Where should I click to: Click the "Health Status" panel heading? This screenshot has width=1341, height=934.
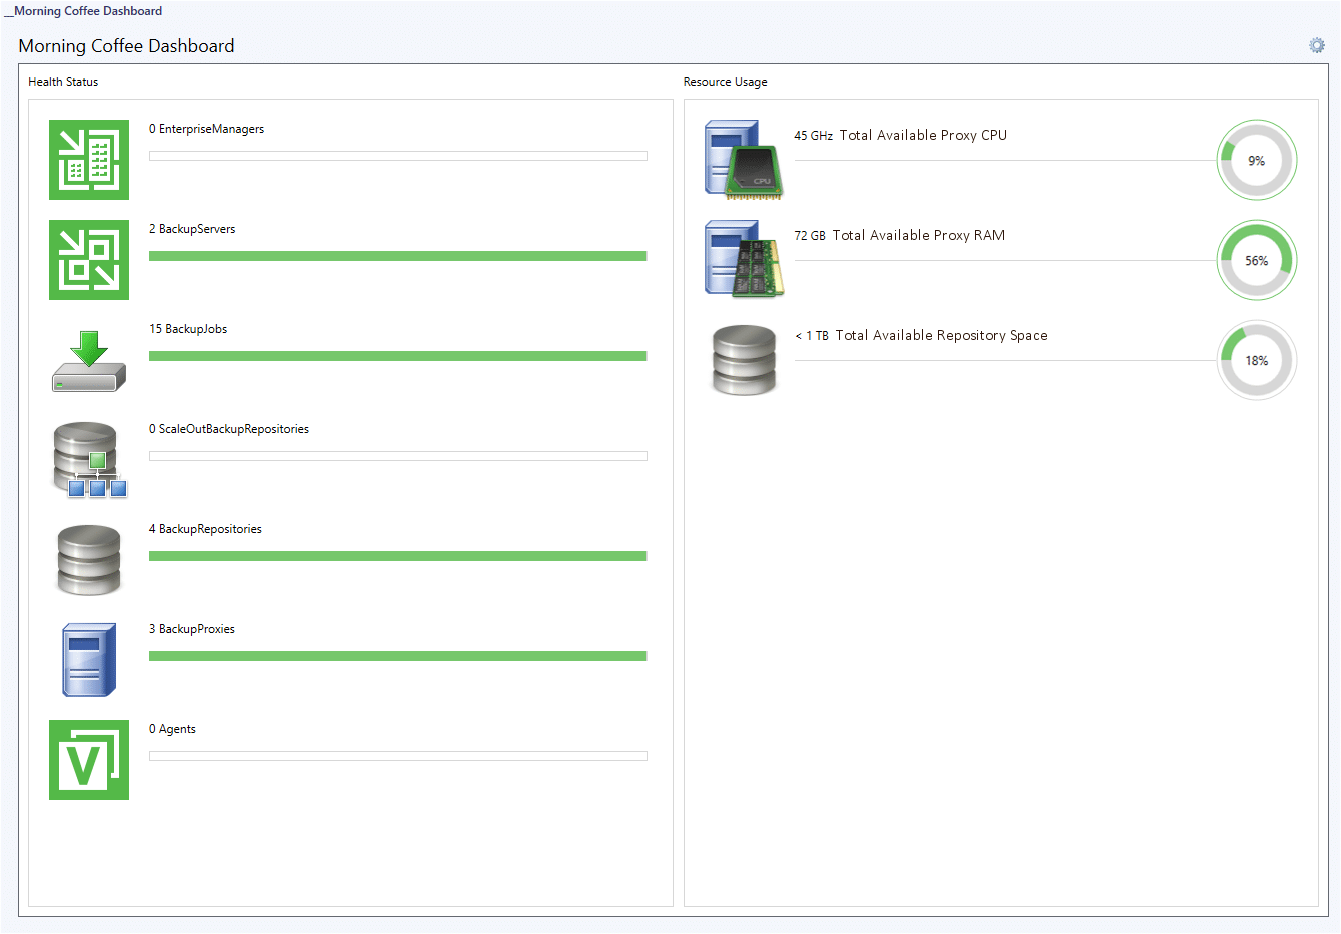pos(63,82)
